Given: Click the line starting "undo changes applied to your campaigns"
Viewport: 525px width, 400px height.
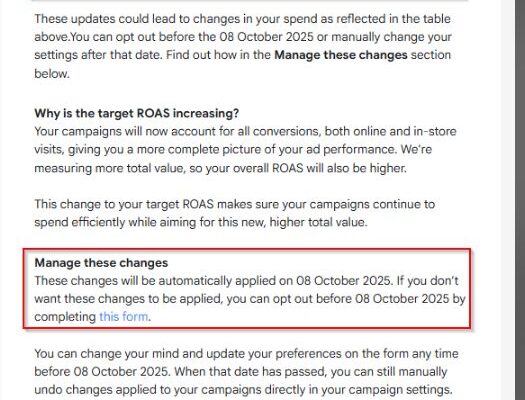Looking at the screenshot, I should (243, 390).
